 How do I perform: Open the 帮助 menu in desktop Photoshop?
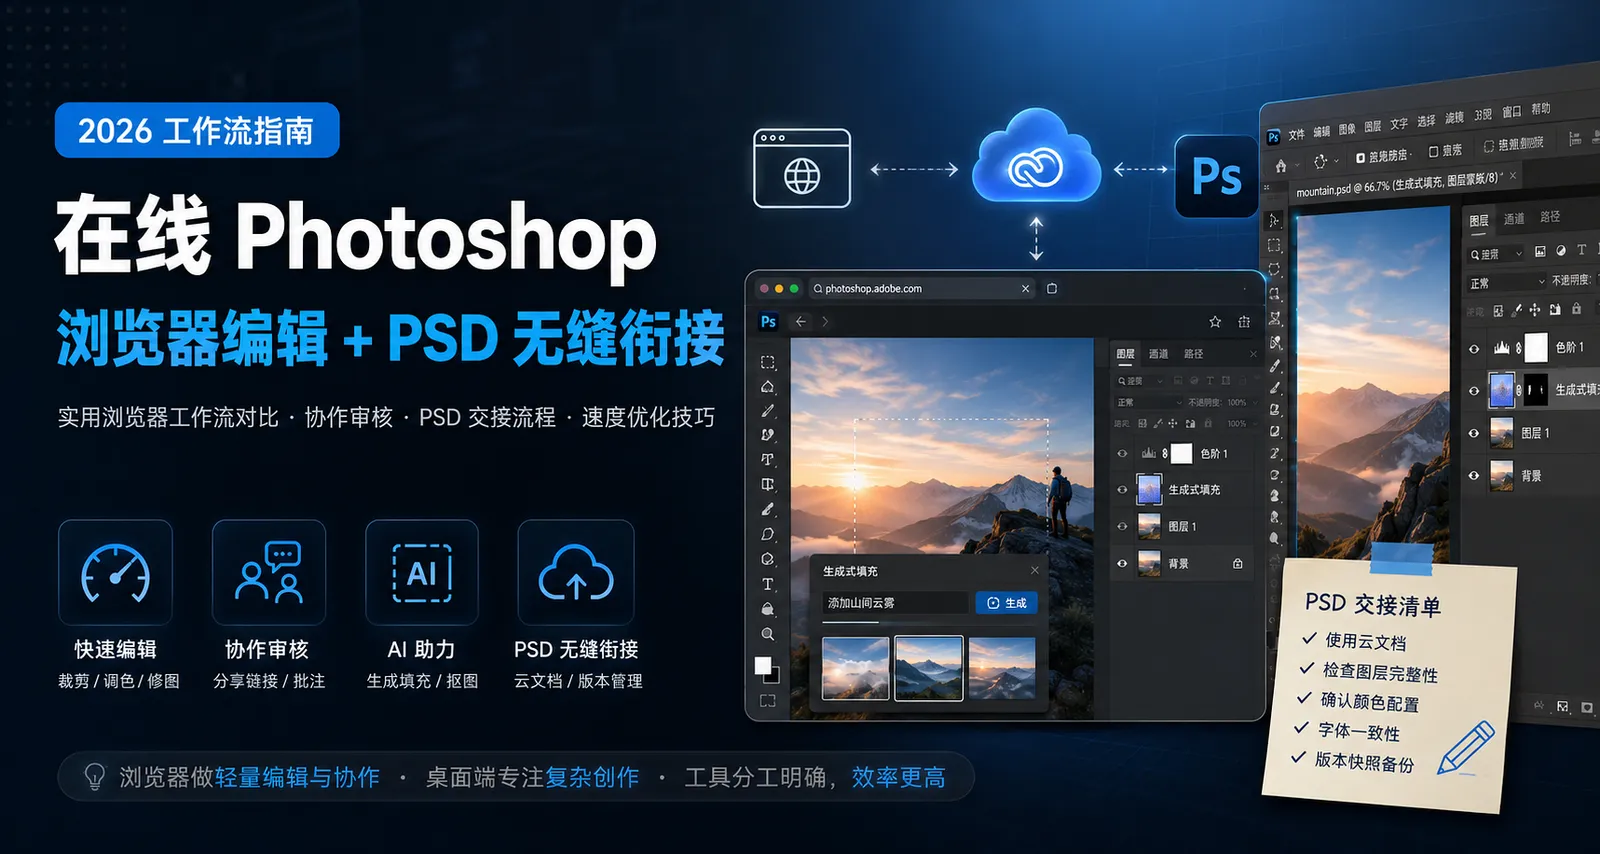[1541, 109]
